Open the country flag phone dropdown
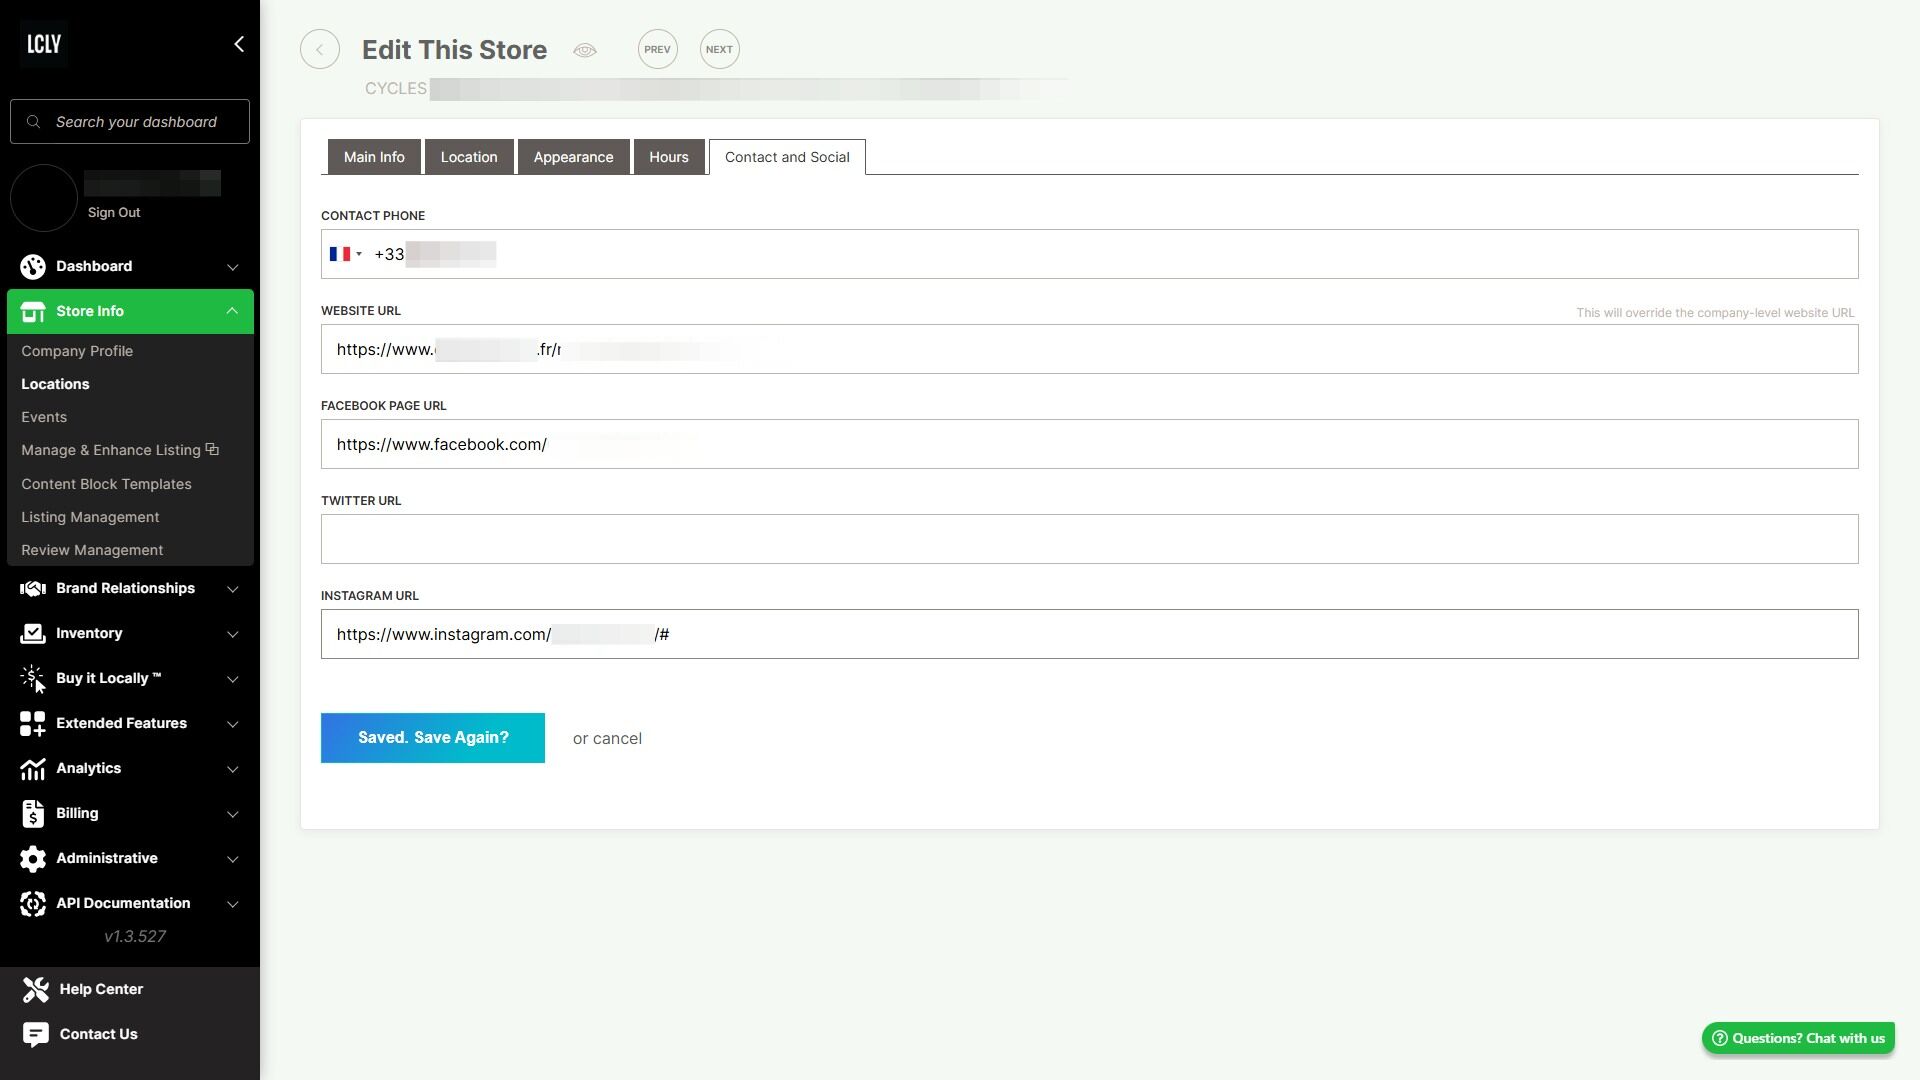This screenshot has width=1920, height=1080. click(x=346, y=254)
